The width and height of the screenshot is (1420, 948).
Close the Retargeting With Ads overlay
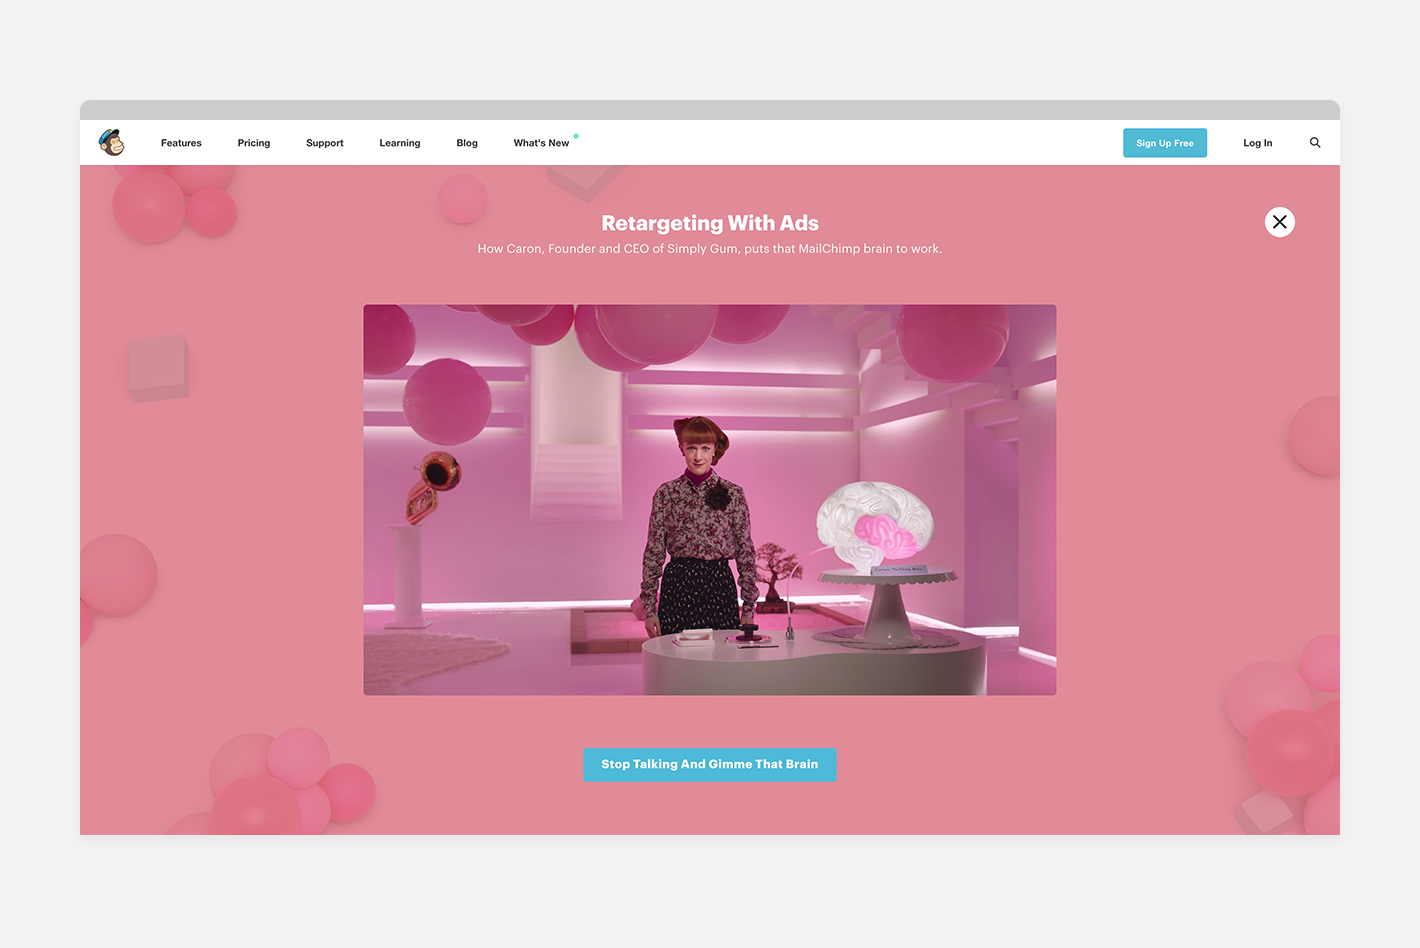click(1280, 222)
